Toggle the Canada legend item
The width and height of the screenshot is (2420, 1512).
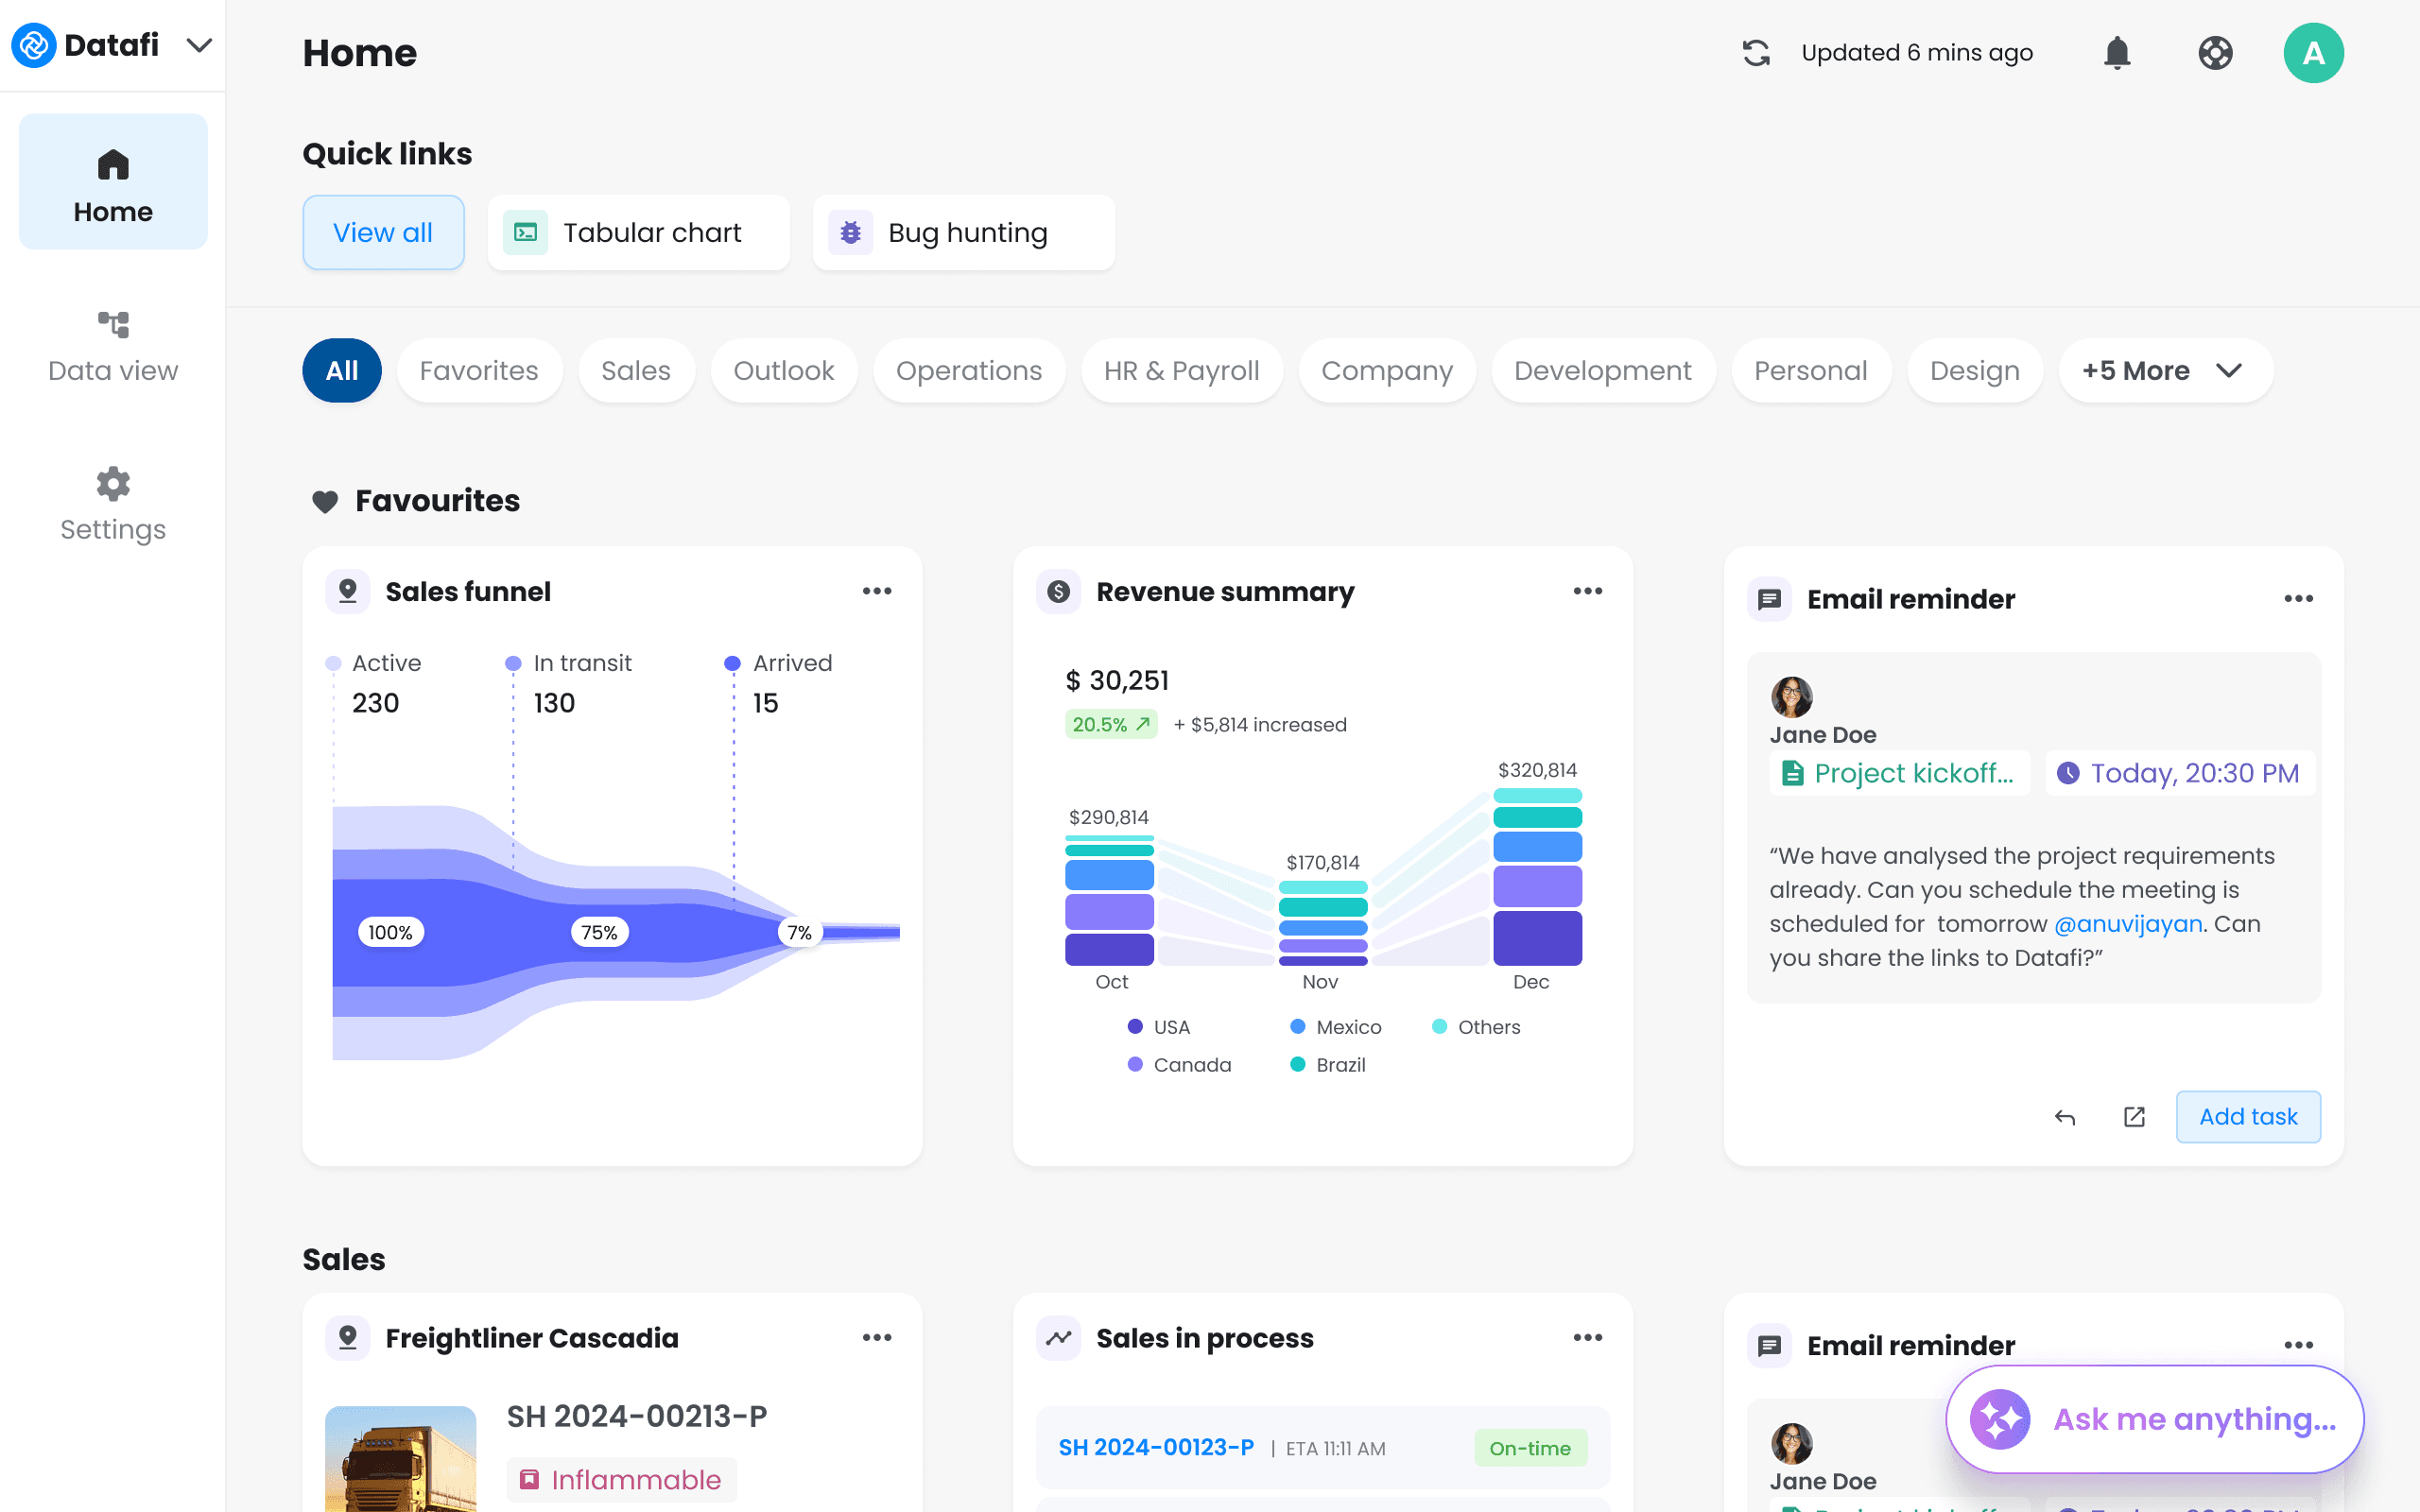[1180, 1065]
